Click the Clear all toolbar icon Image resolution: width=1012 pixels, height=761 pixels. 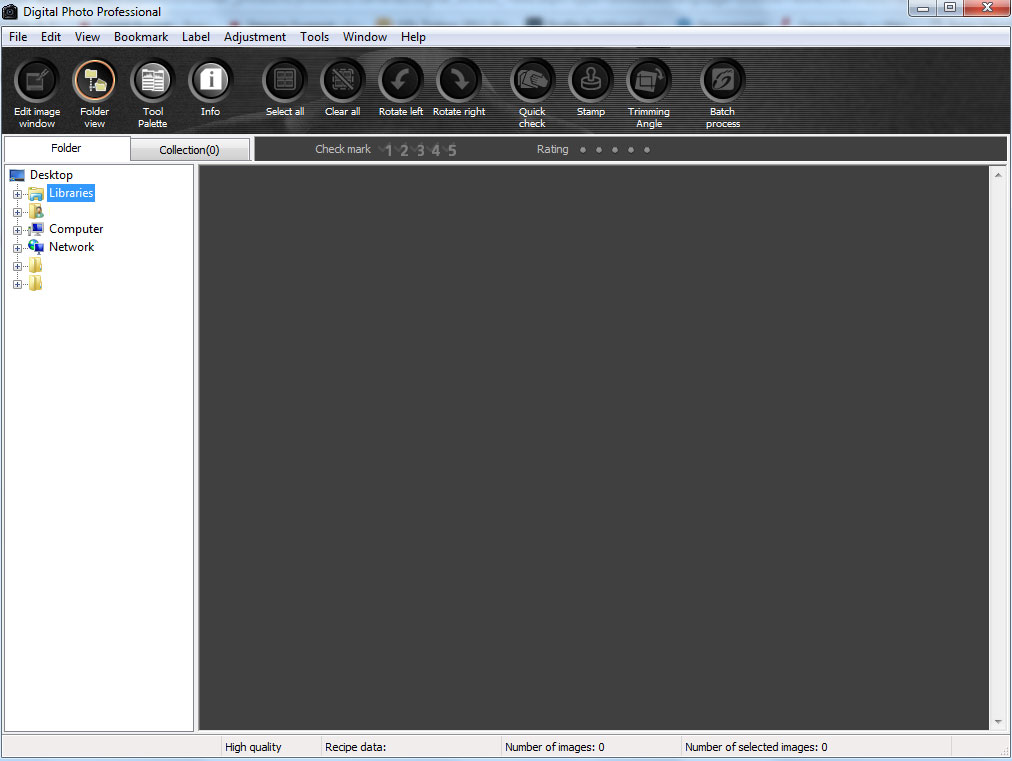(x=342, y=82)
